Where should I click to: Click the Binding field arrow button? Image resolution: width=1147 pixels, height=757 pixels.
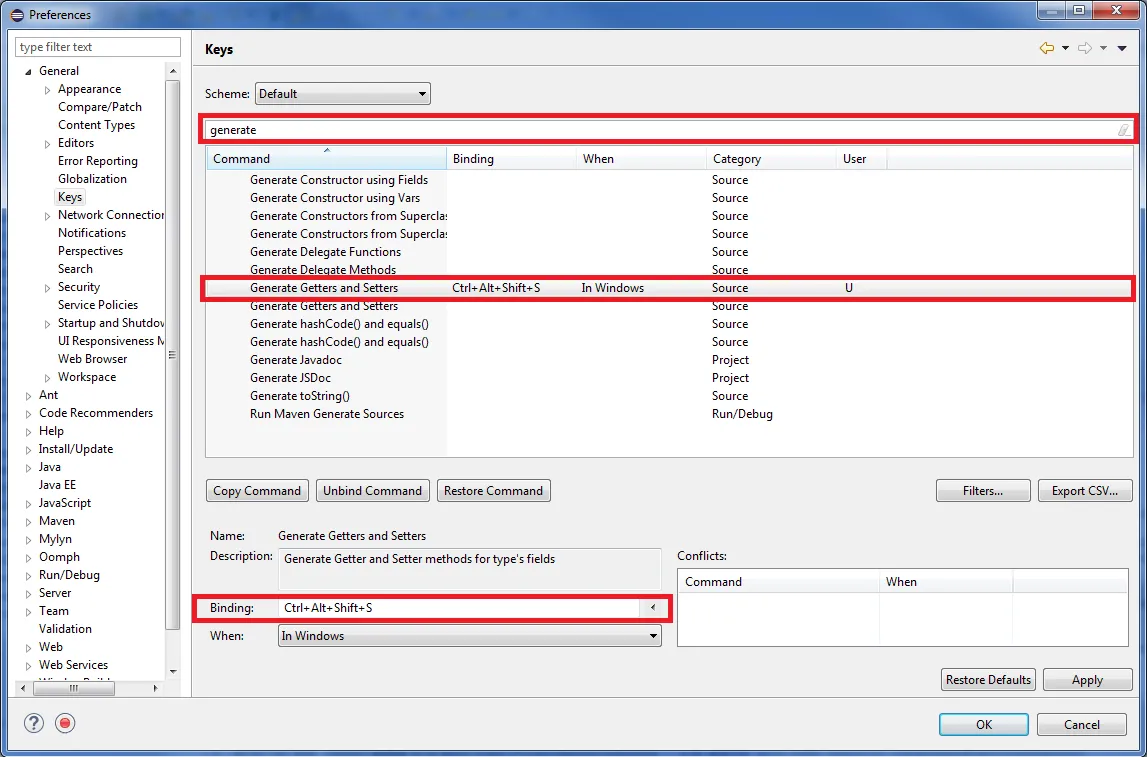tap(651, 608)
